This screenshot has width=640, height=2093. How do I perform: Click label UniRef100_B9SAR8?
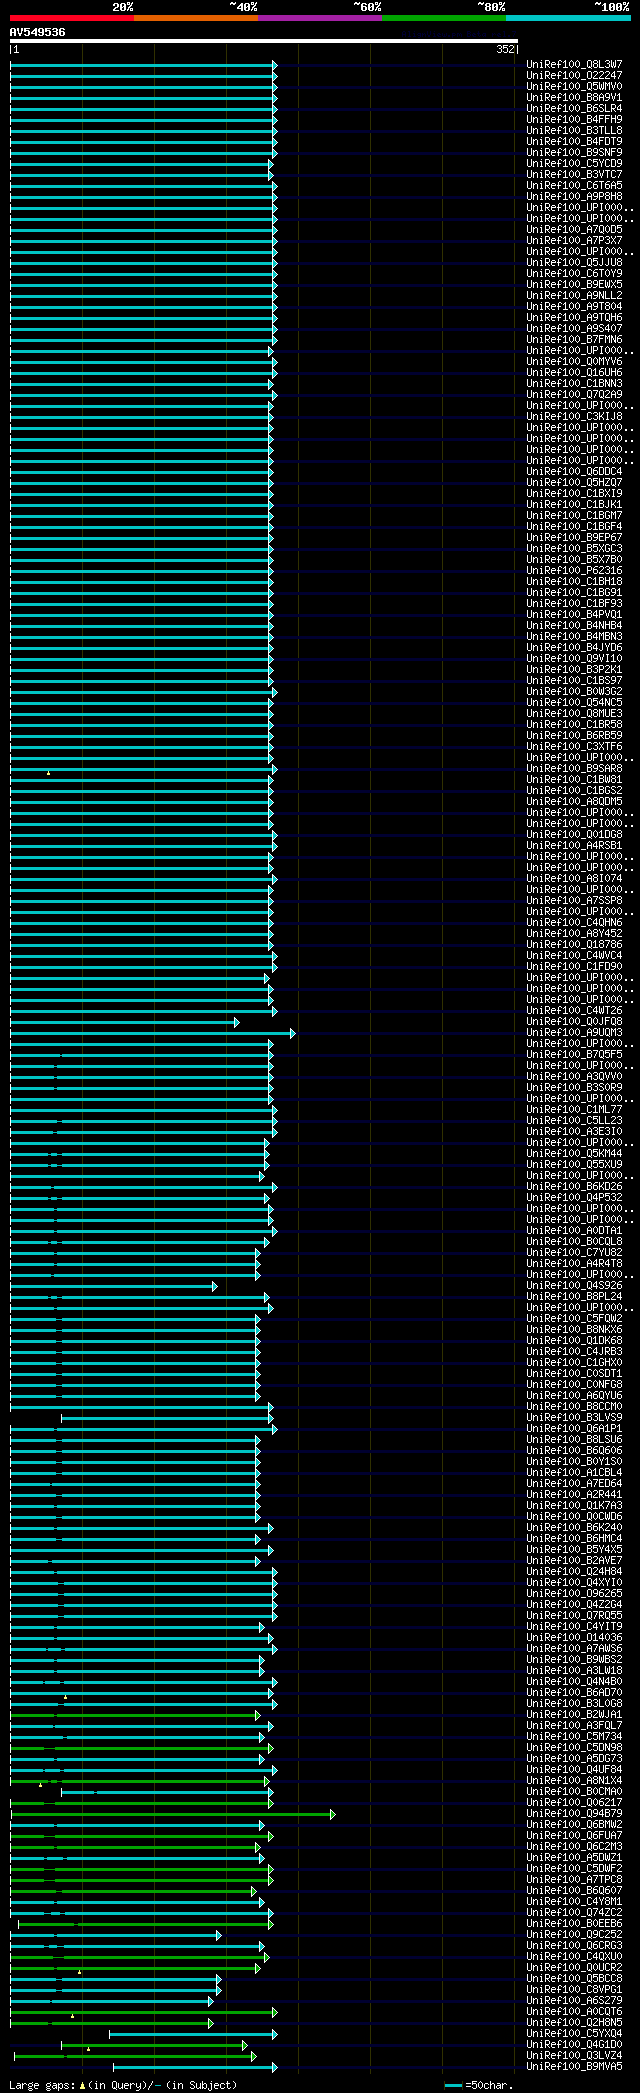[574, 768]
